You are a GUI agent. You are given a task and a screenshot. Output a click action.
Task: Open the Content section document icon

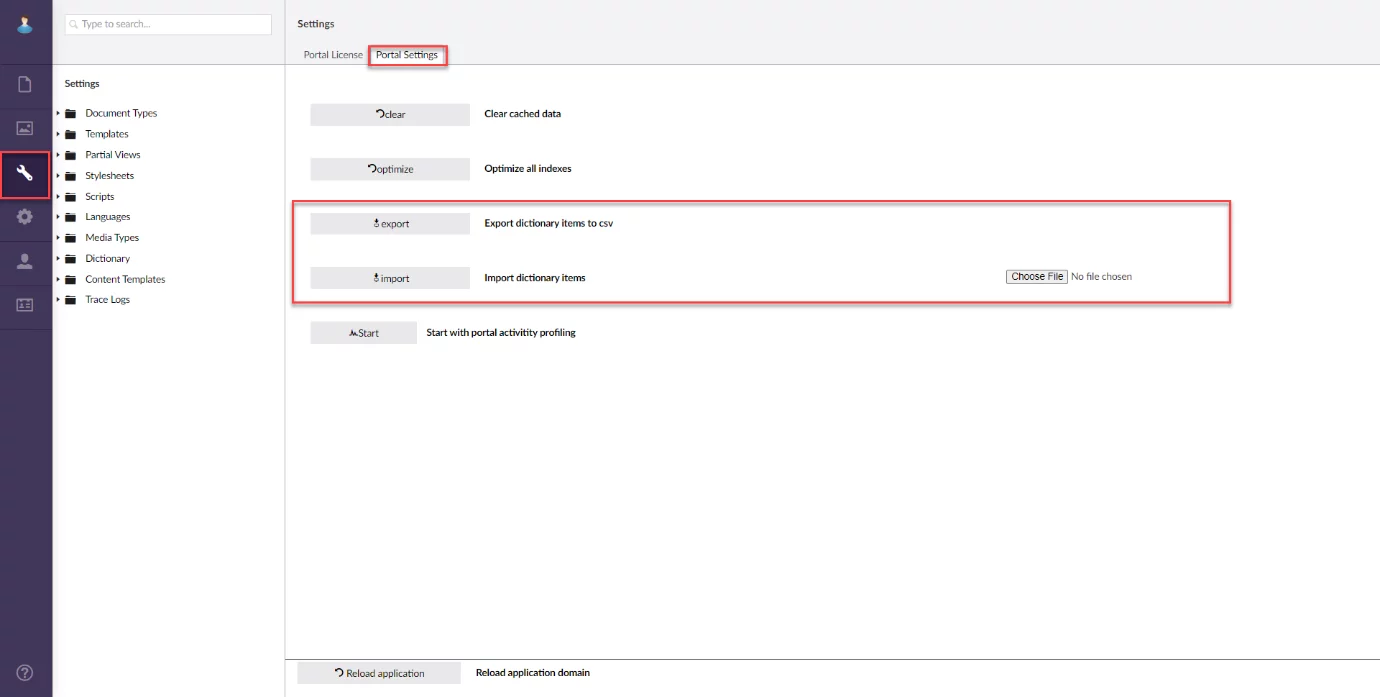coord(25,85)
